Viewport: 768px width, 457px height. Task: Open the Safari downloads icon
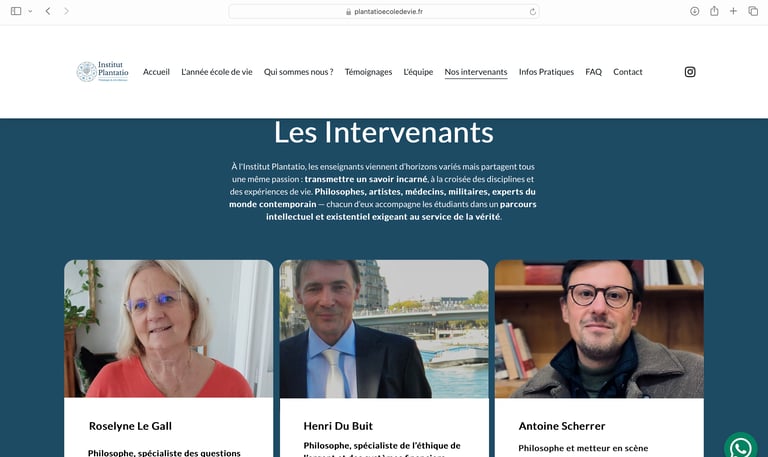click(694, 11)
